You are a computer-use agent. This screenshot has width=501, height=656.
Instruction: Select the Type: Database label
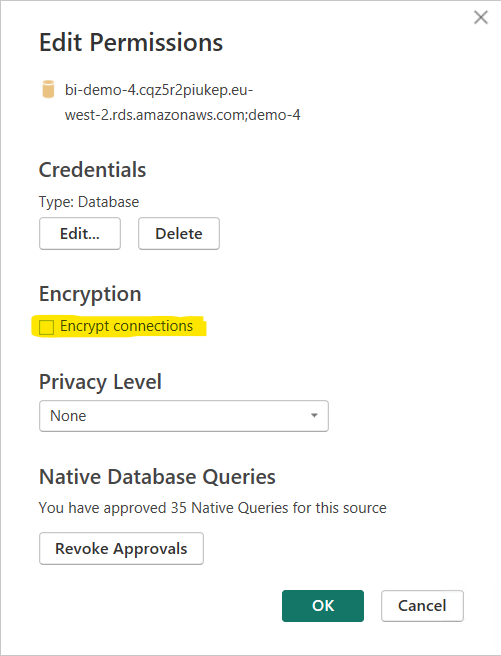click(x=89, y=202)
